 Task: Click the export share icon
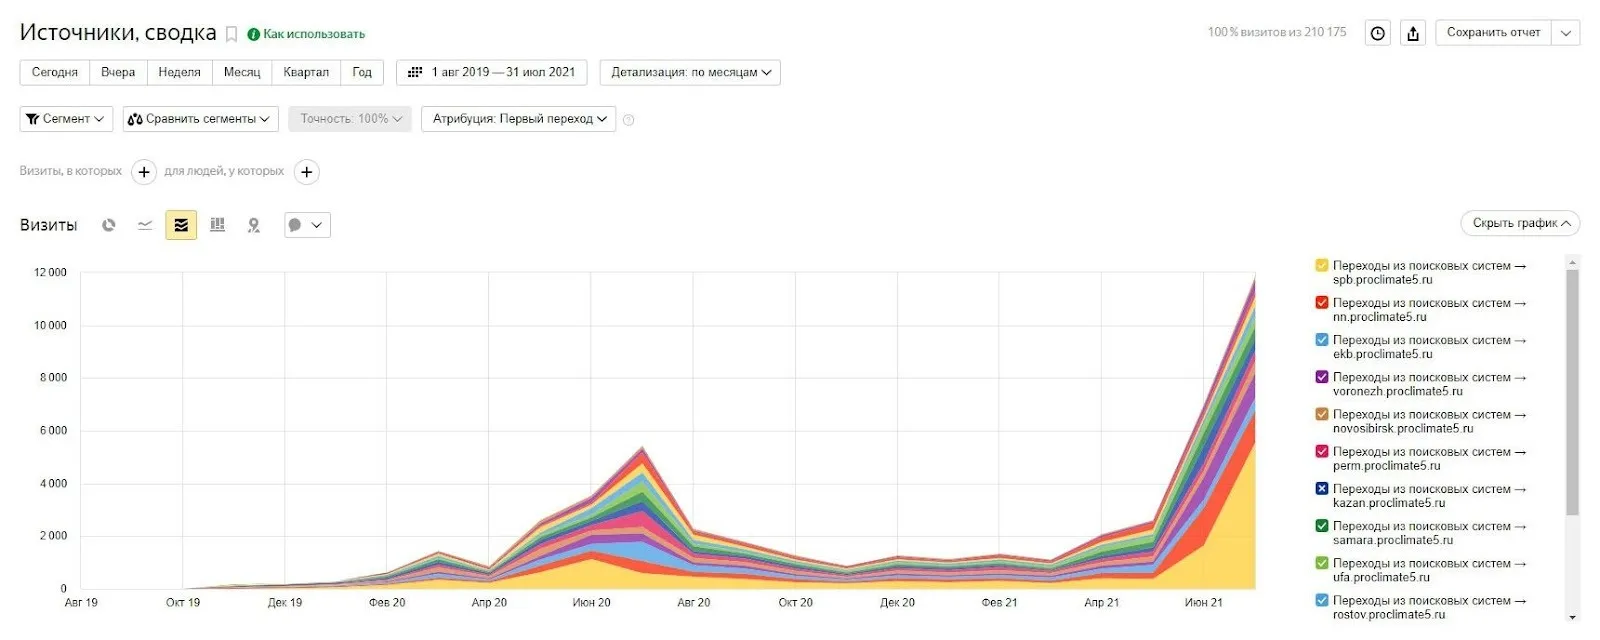(1413, 33)
